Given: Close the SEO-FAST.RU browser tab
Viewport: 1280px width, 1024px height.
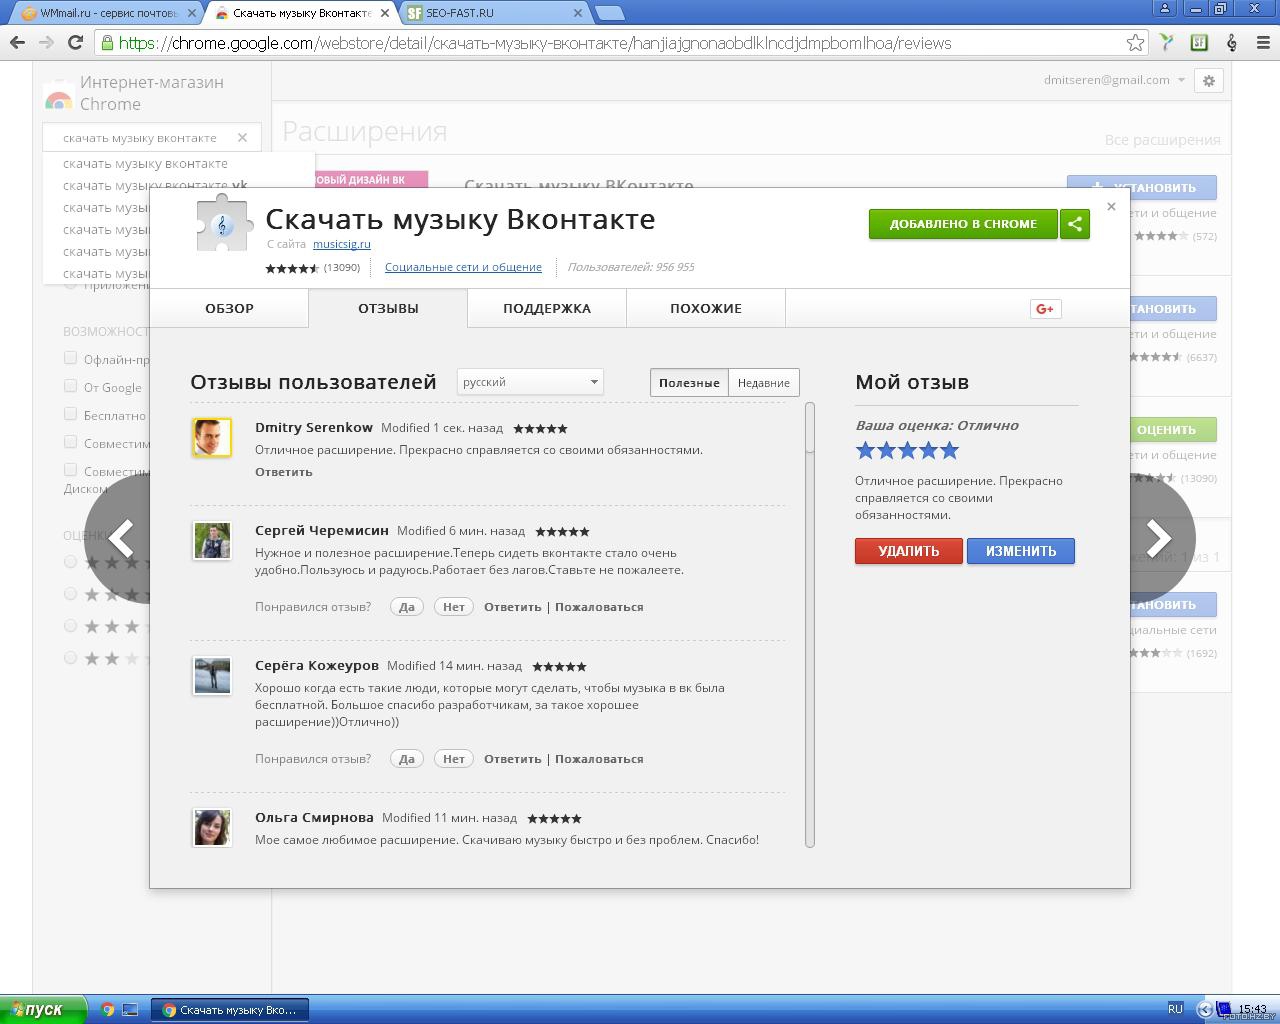Looking at the screenshot, I should click(578, 13).
